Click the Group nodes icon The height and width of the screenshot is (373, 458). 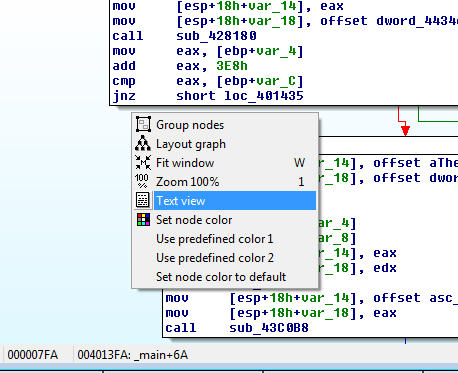point(143,125)
